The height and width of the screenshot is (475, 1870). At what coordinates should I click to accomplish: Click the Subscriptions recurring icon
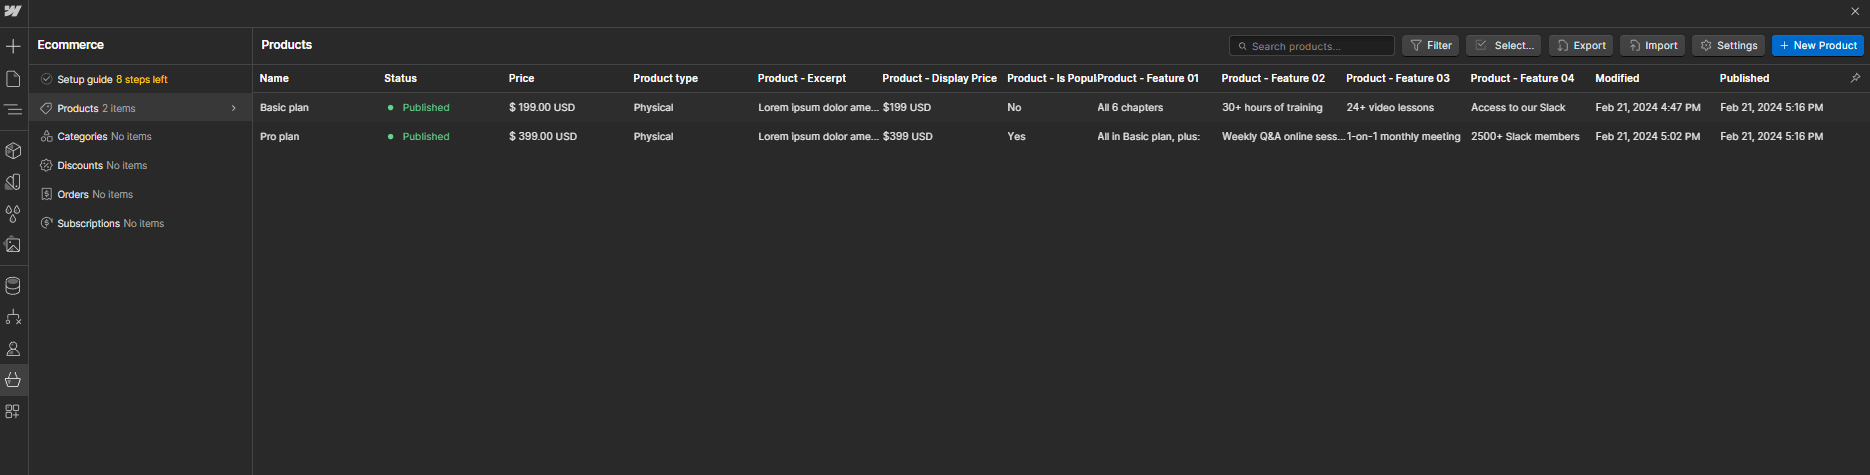[x=46, y=223]
